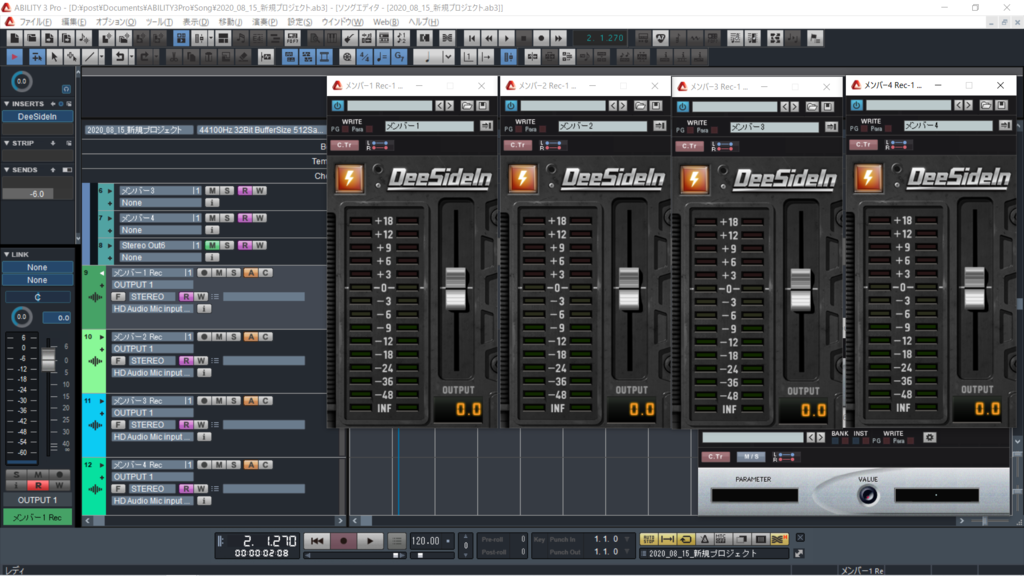
Task: Mute the メンバー3 track
Action: (212, 191)
